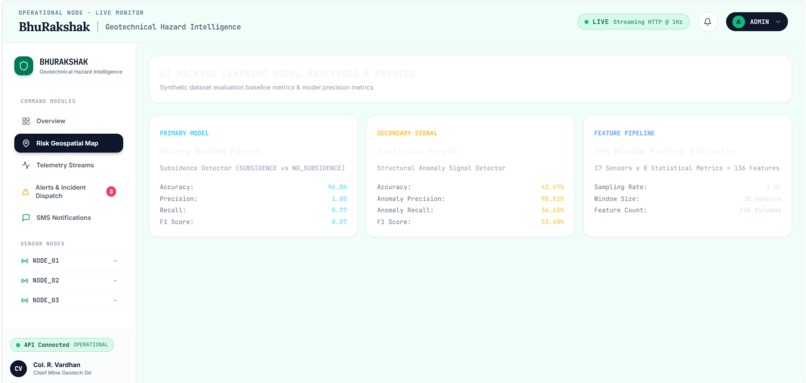Click the 'COMMAND MODULES' section label

tap(48, 101)
